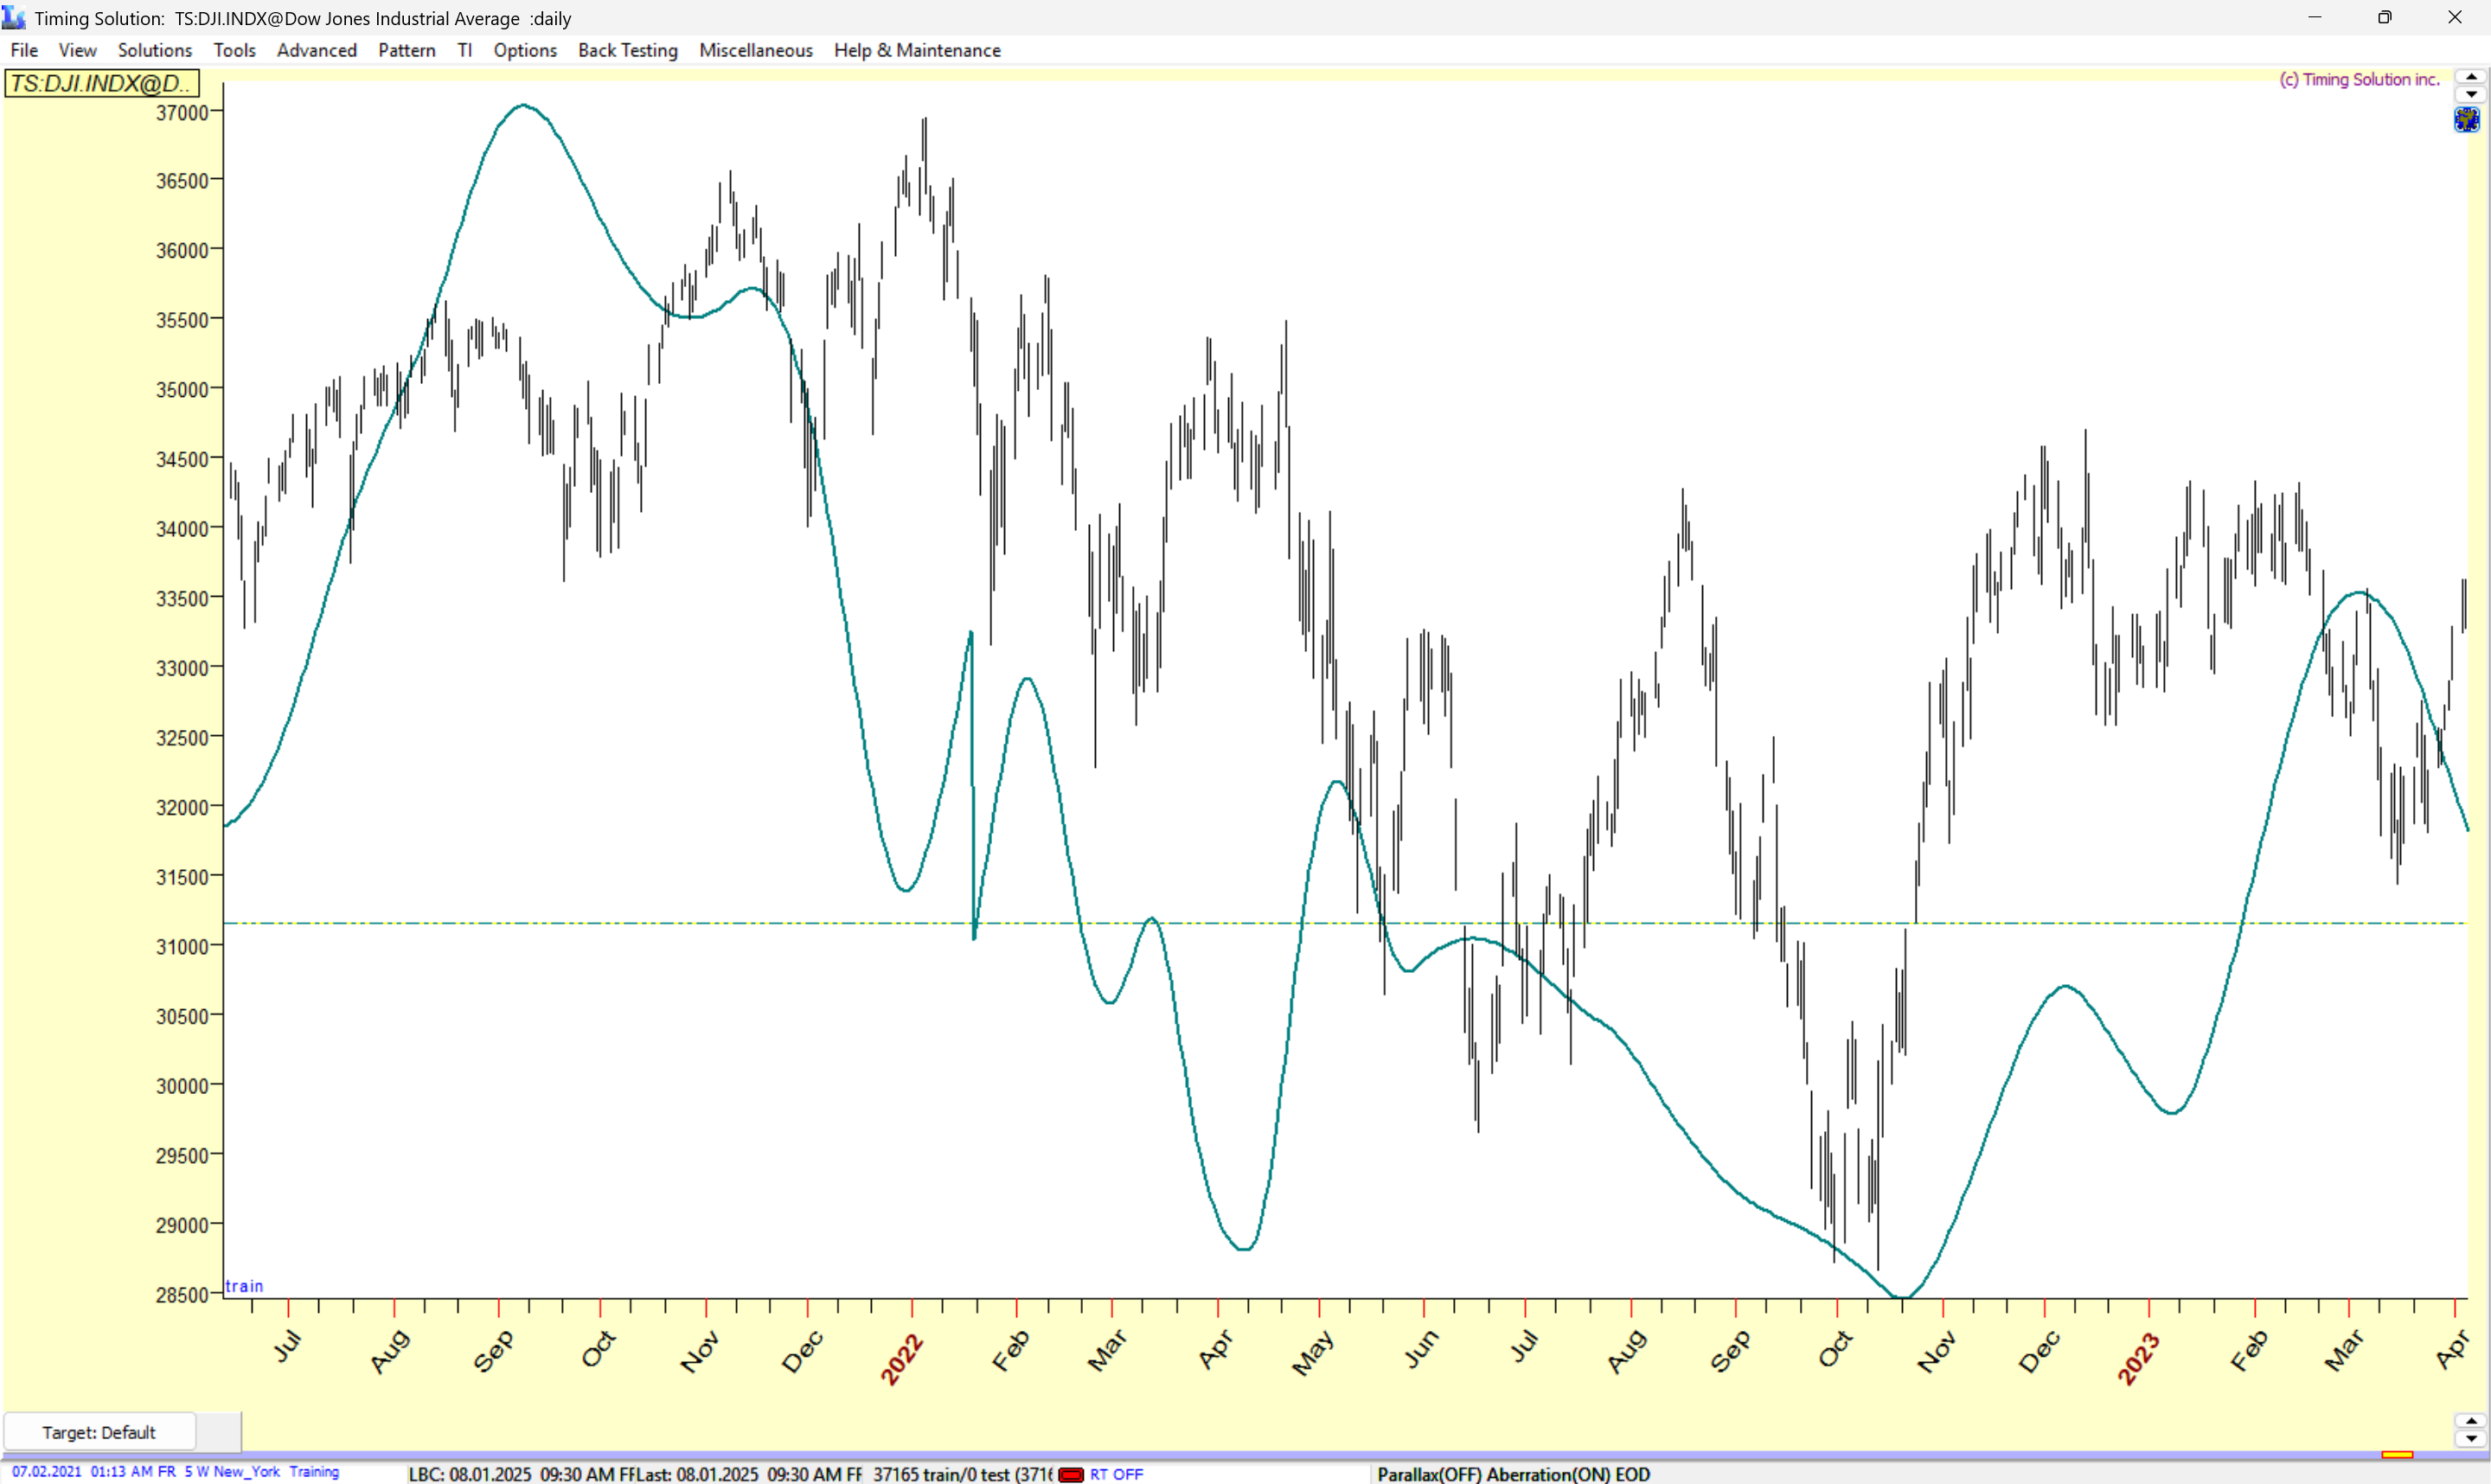Click the blank box next to Target: Default

(x=218, y=1432)
